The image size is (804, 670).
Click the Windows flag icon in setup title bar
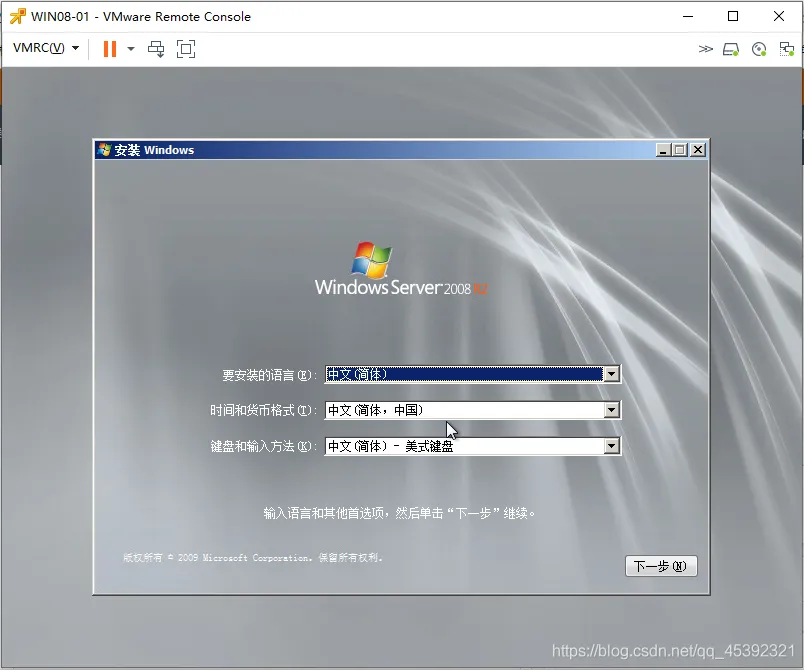[104, 150]
